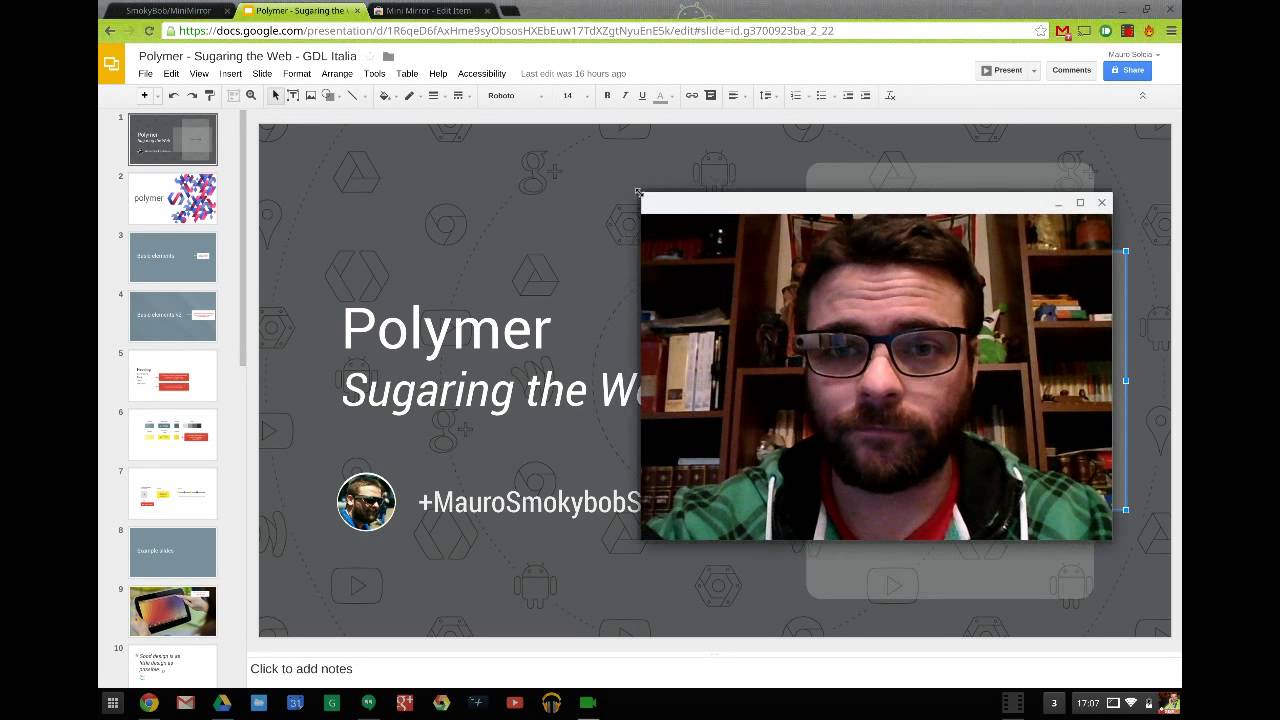1280x720 pixels.
Task: Open the new slide layout dropdown arrow
Action: (x=157, y=96)
